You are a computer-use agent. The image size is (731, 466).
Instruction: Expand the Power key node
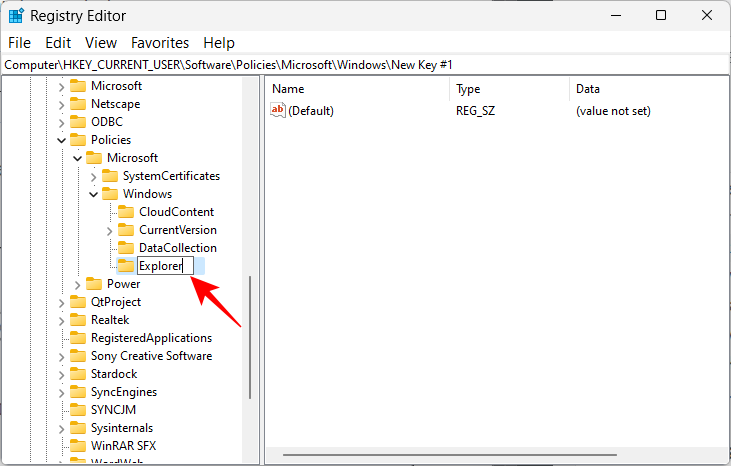pos(77,284)
